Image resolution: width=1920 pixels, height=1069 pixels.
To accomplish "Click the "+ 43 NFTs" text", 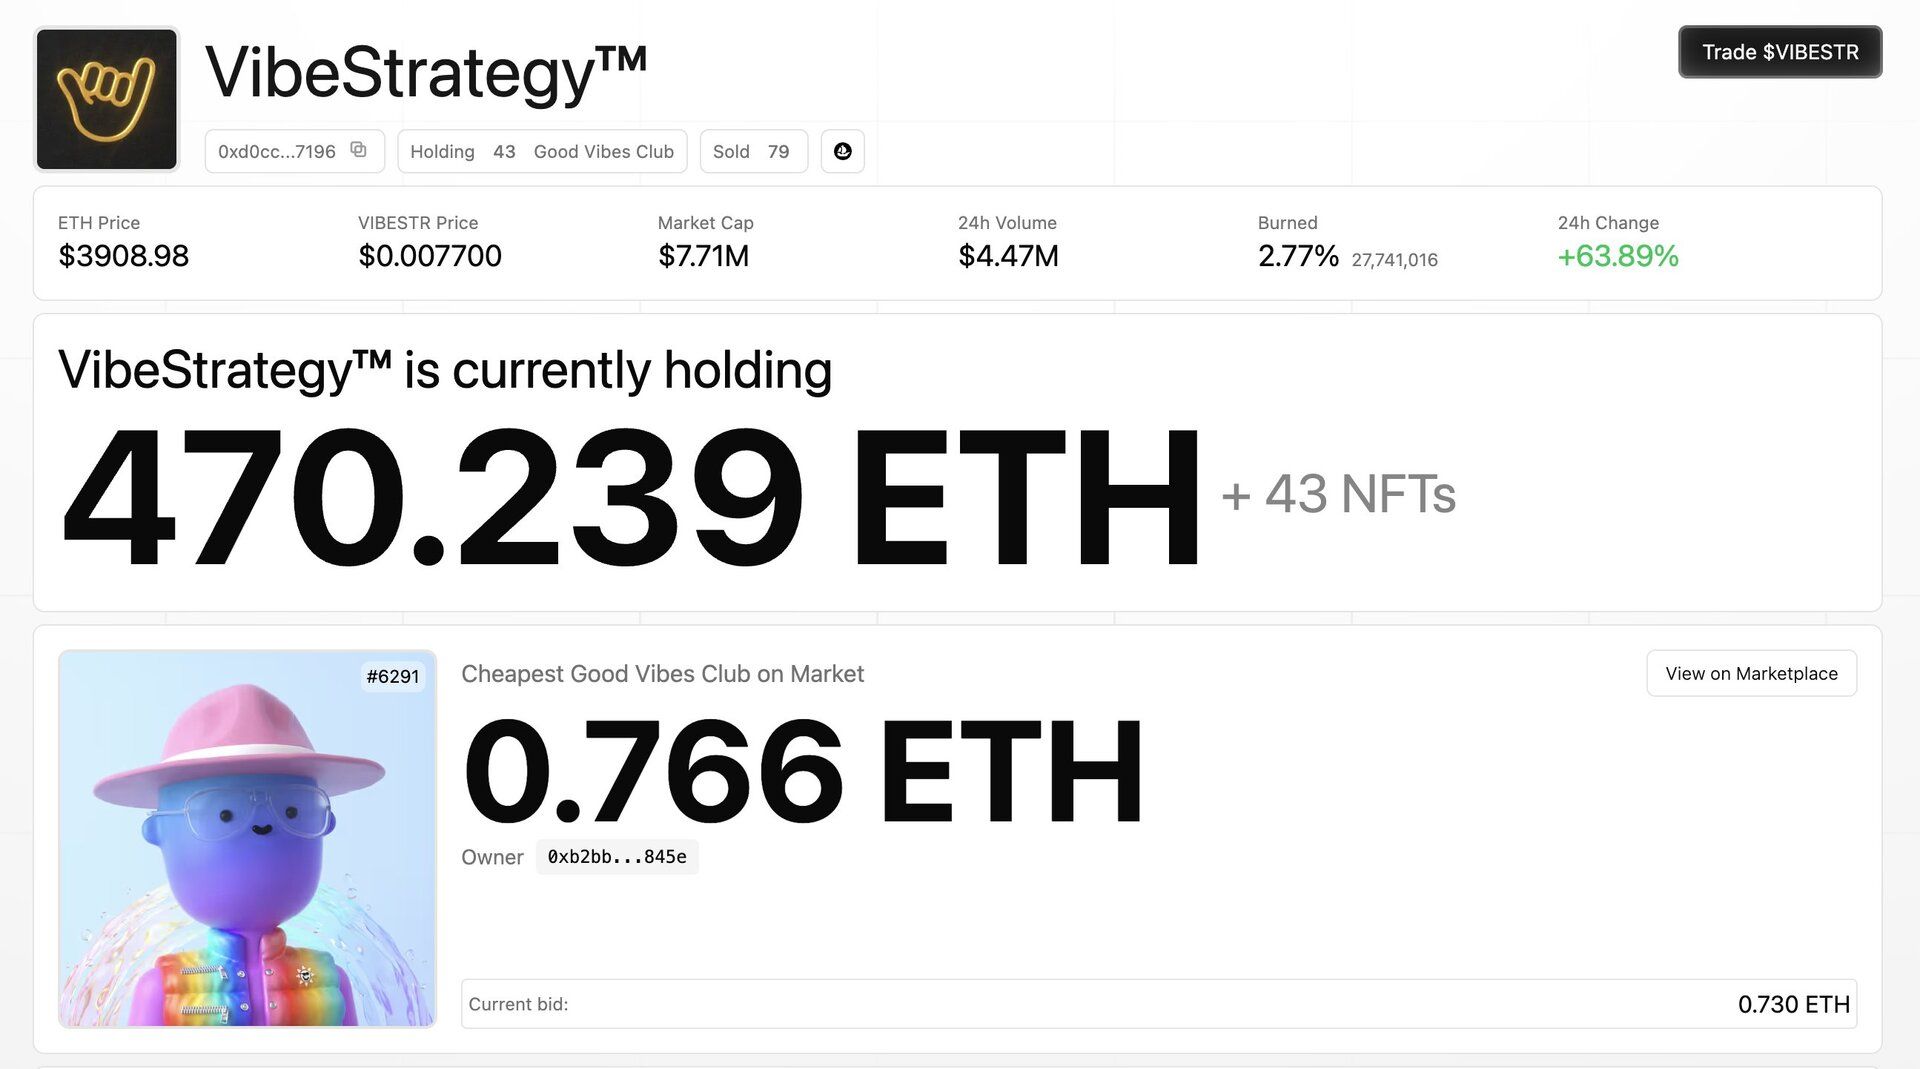I will point(1338,494).
